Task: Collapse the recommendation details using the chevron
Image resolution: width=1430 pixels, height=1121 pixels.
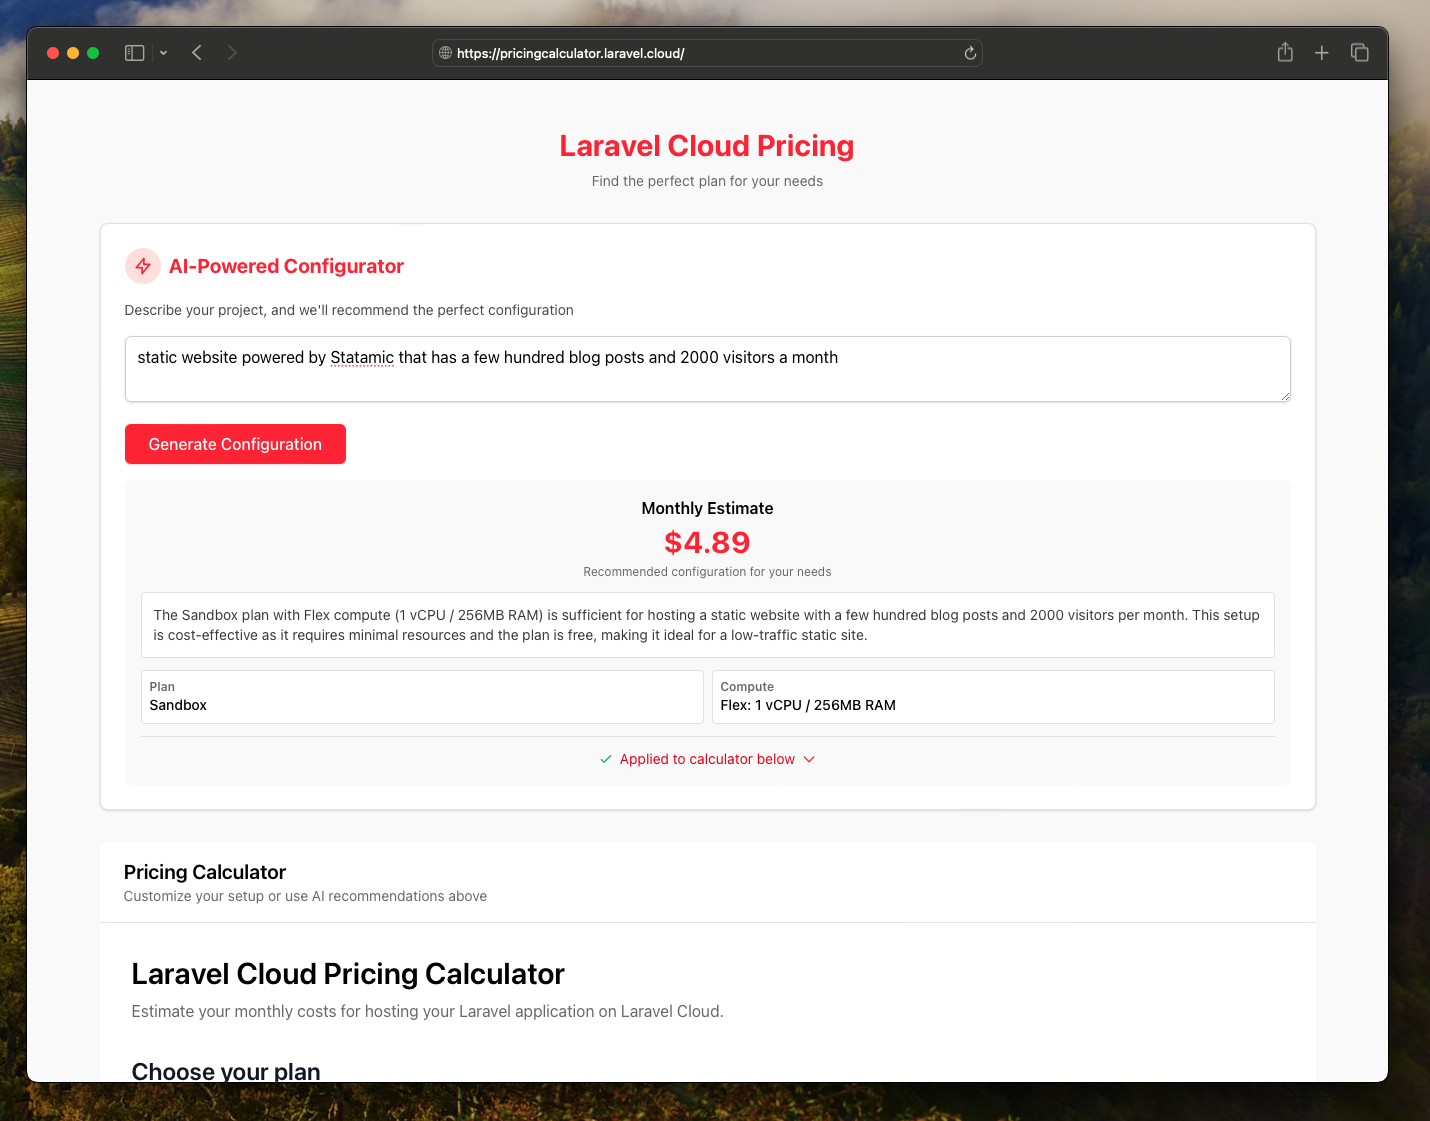Action: click(809, 759)
